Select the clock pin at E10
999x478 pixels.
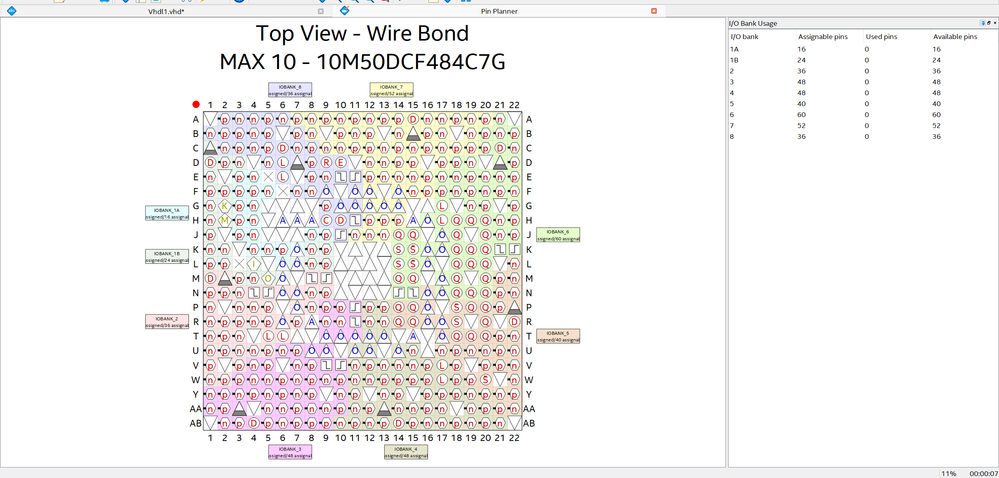[340, 177]
